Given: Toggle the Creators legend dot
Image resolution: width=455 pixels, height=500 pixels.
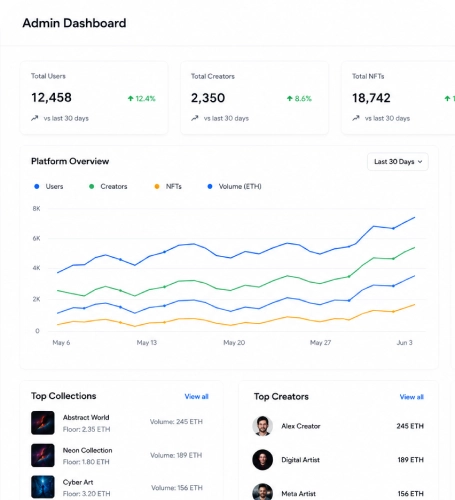Looking at the screenshot, I should pyautogui.click(x=92, y=186).
